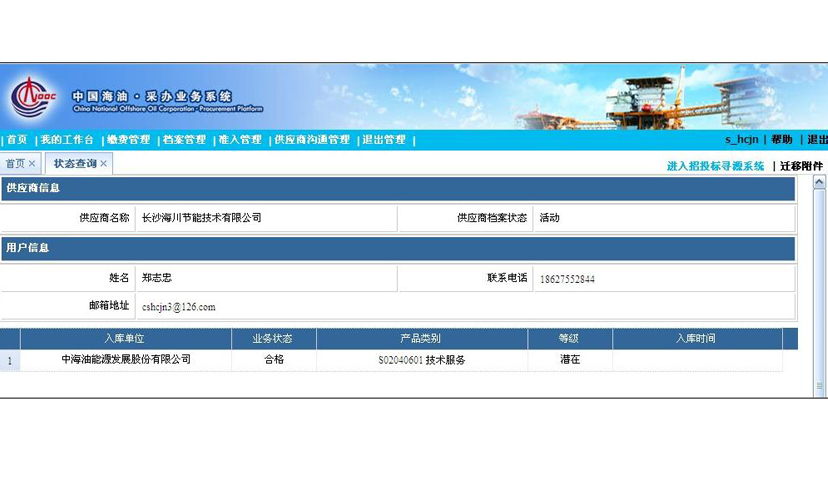Click the 中国海油·采办业务系统 title
Screen dimensions: 828x497
pyautogui.click(x=152, y=96)
